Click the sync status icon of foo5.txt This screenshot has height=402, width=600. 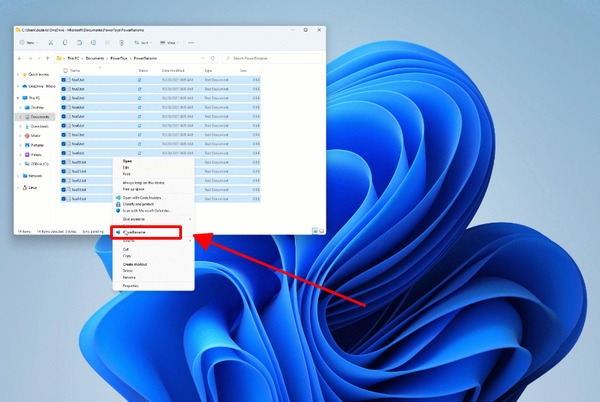(140, 117)
